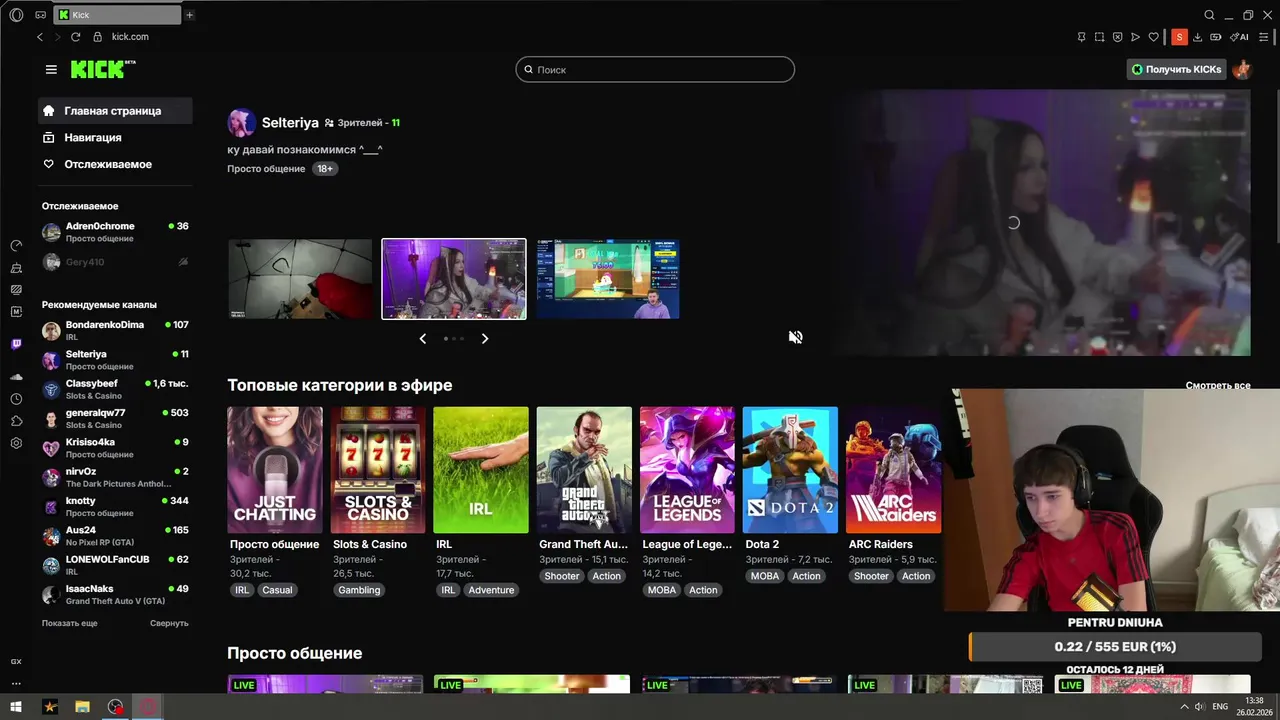1280x720 pixels.
Task: Open the League of Legends category card
Action: click(687, 470)
